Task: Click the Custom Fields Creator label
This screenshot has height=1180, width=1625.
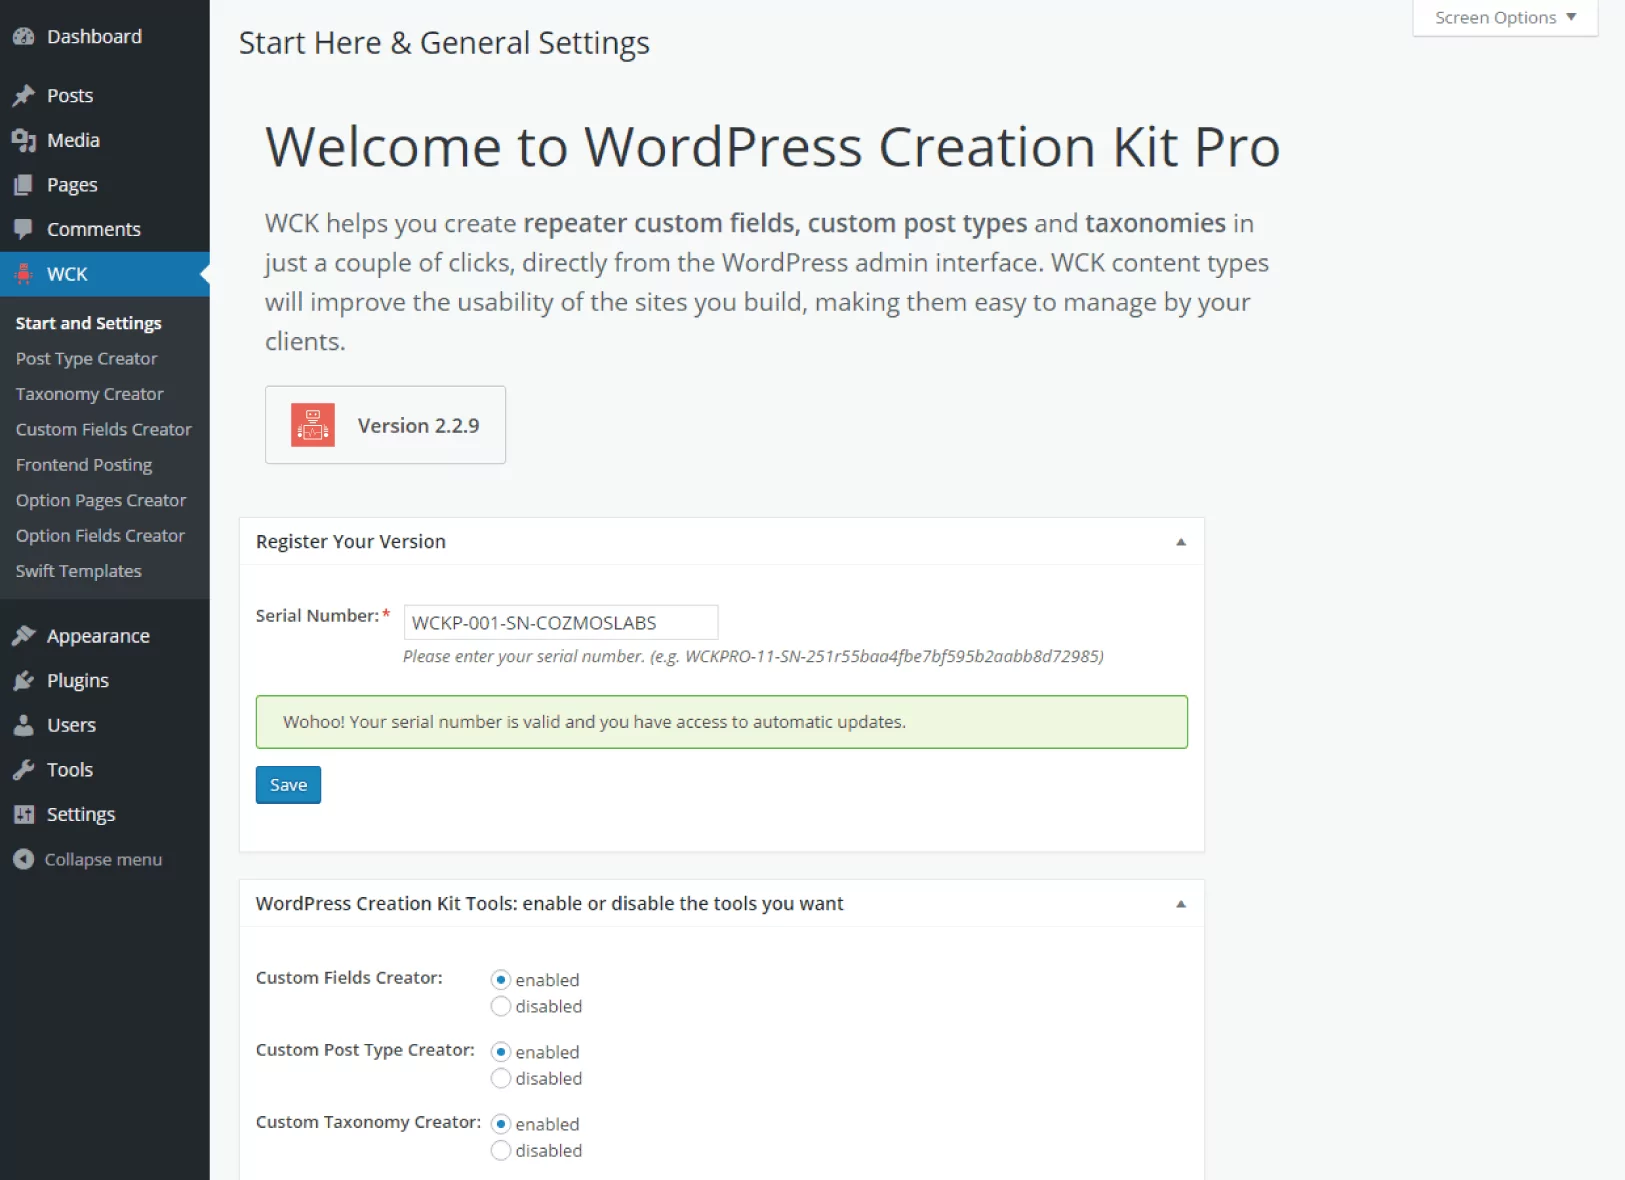Action: [349, 978]
